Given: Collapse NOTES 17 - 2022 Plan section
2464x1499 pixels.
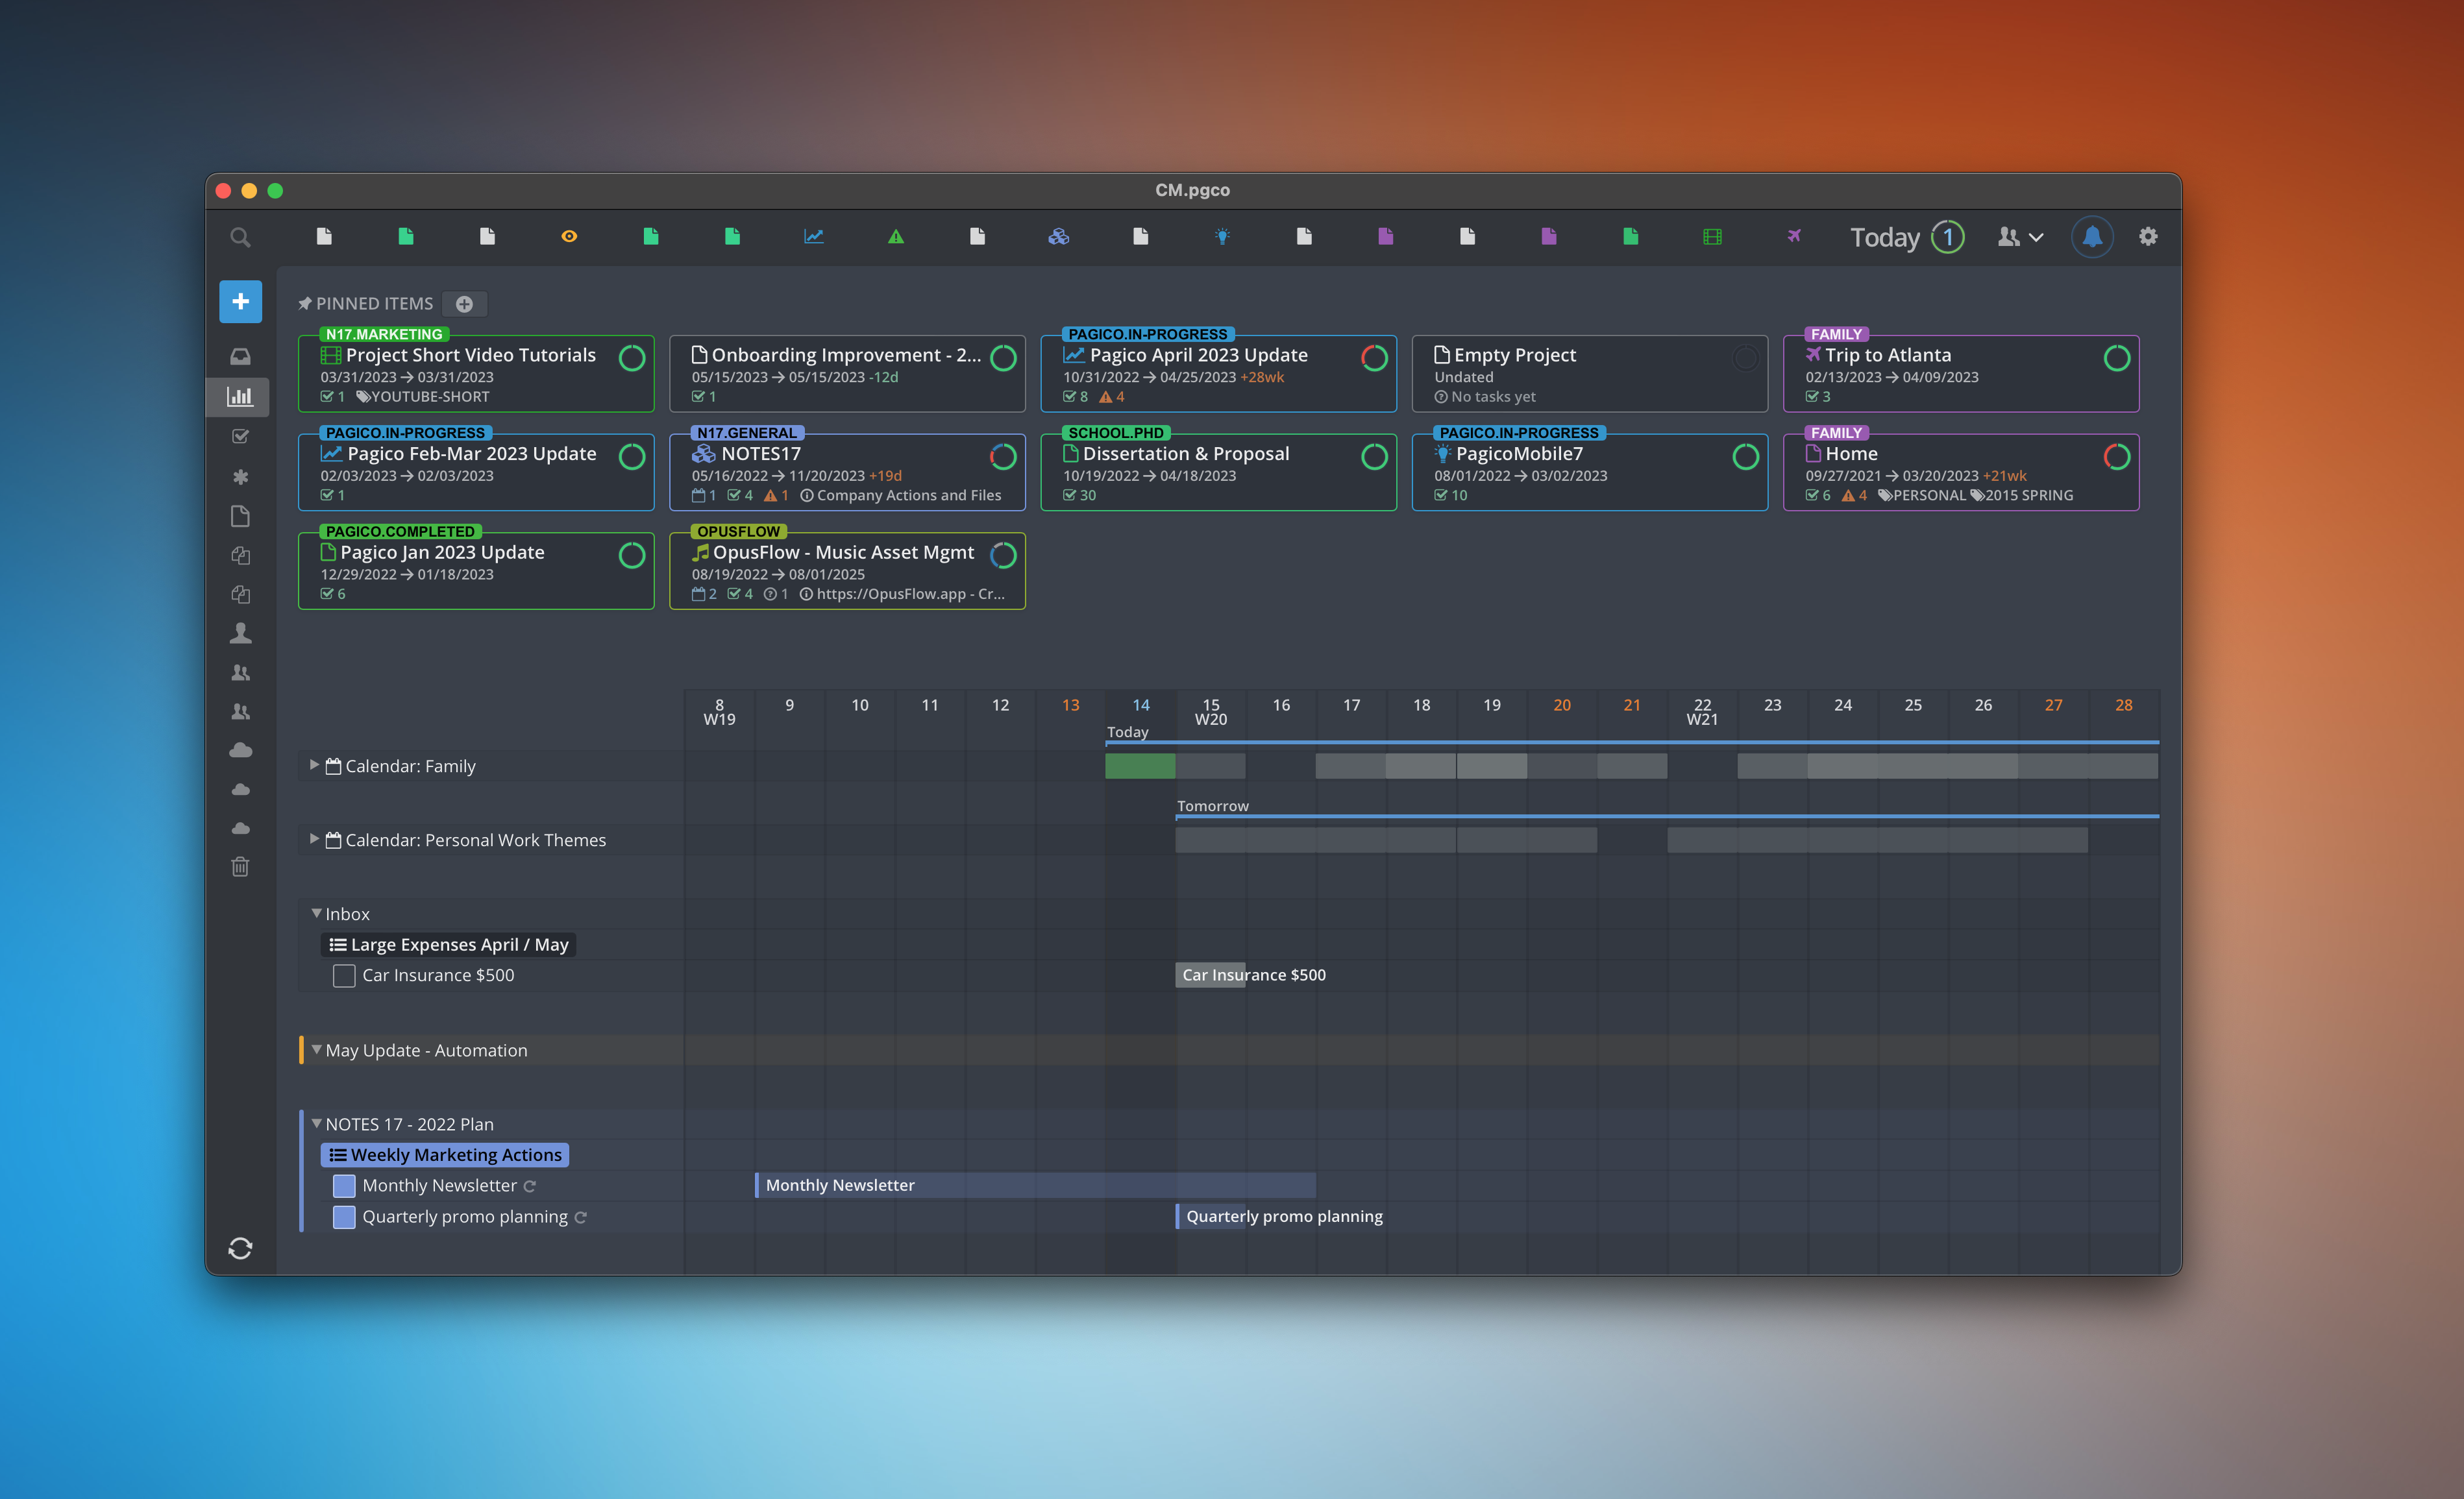Looking at the screenshot, I should (x=316, y=1123).
